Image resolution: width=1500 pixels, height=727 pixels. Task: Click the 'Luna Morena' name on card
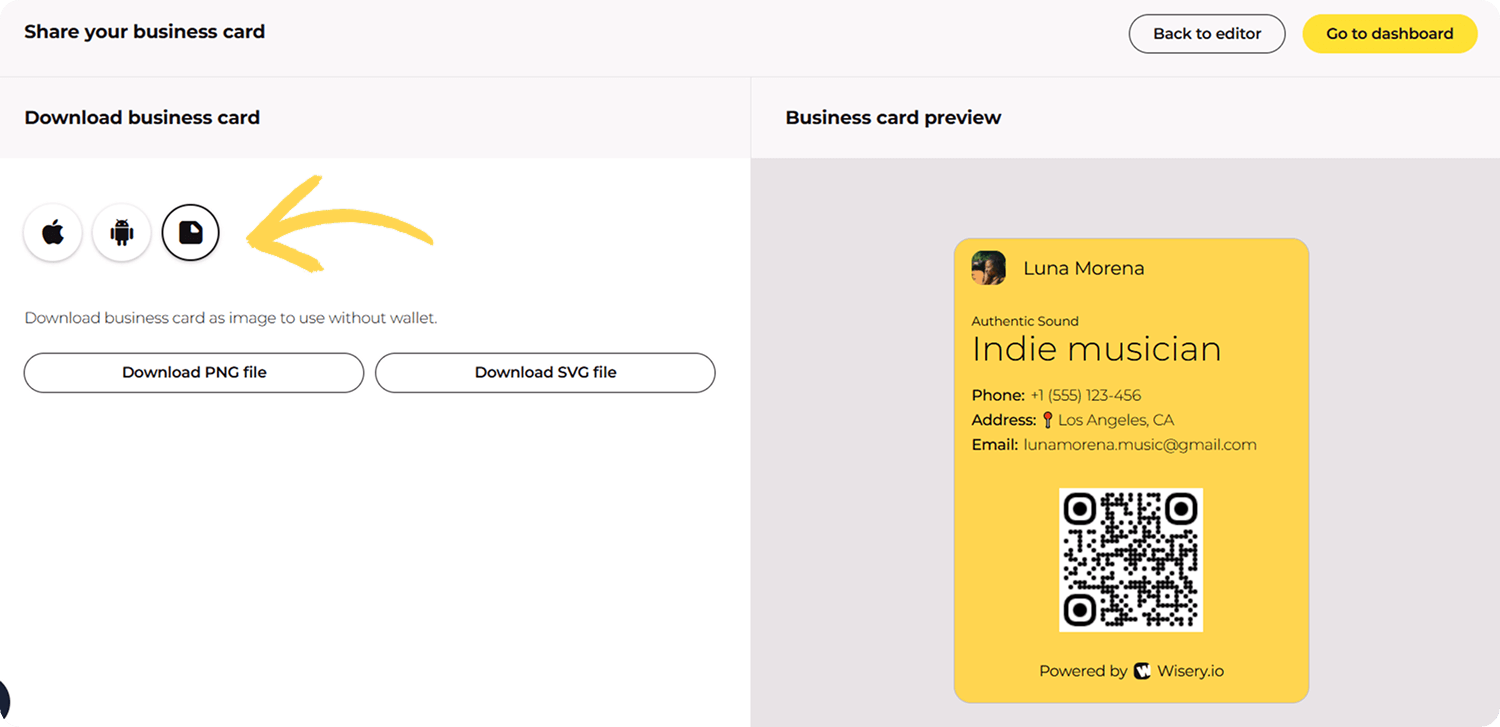tap(1084, 268)
